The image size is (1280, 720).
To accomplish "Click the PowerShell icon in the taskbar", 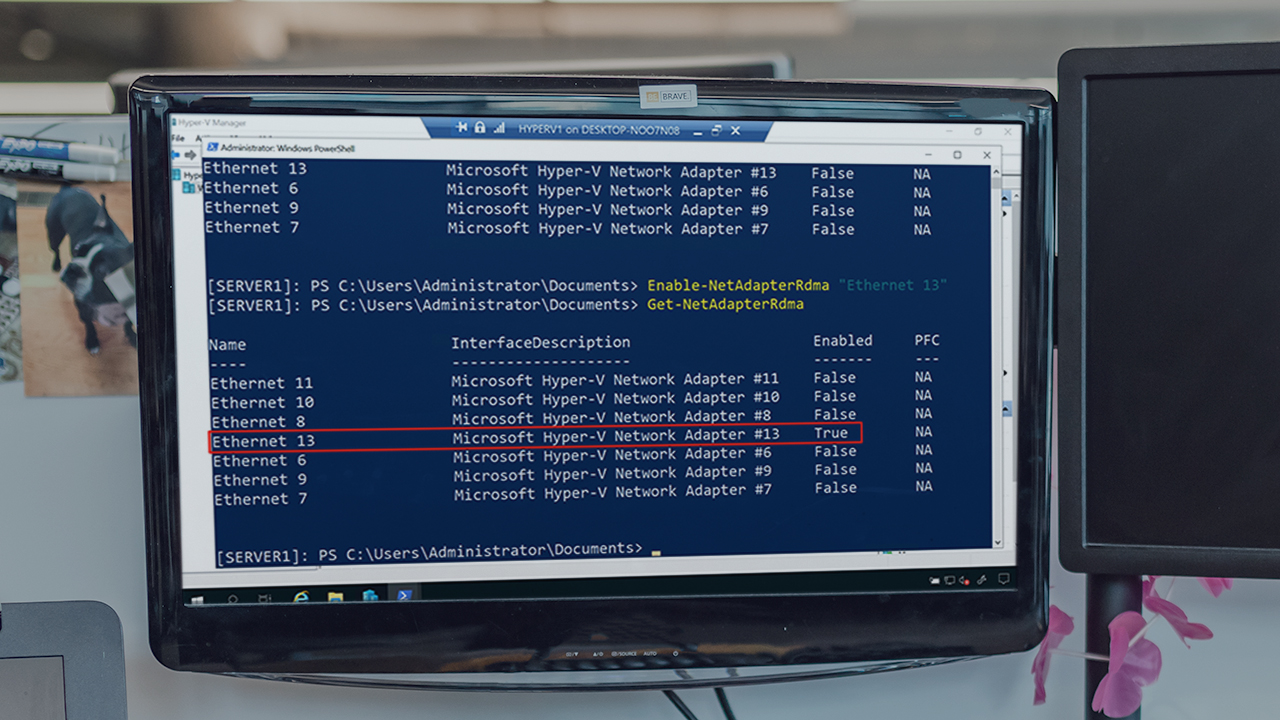I will [x=405, y=596].
